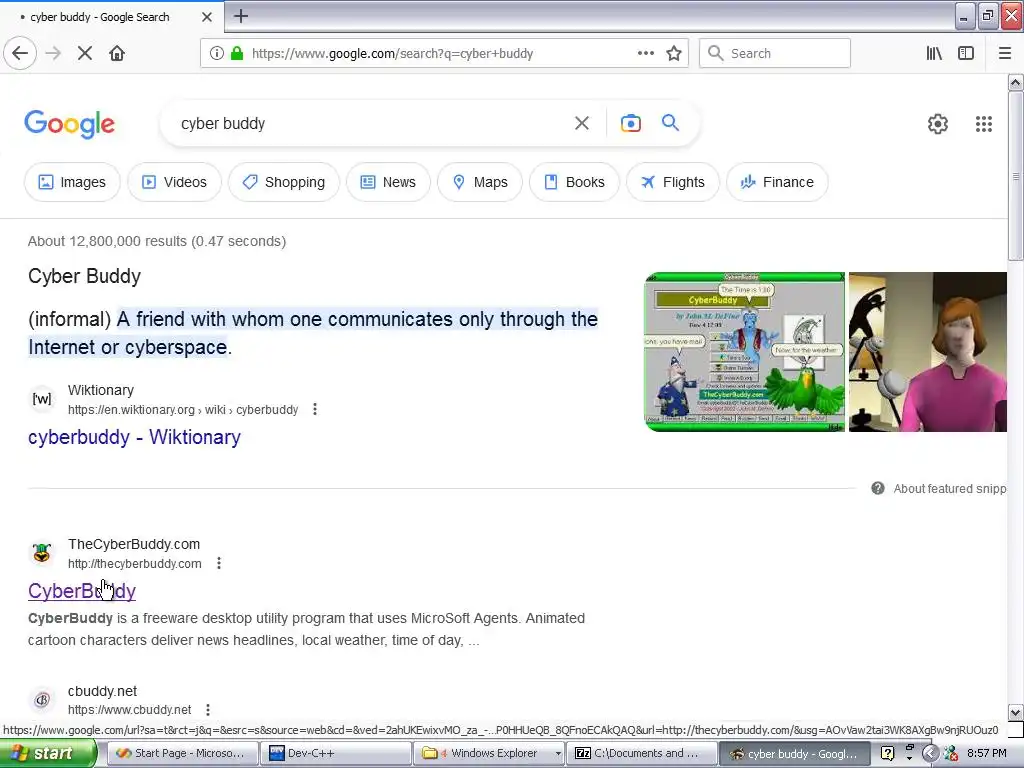Go to the Google logo homepage
The width and height of the screenshot is (1024, 768).
pyautogui.click(x=70, y=124)
